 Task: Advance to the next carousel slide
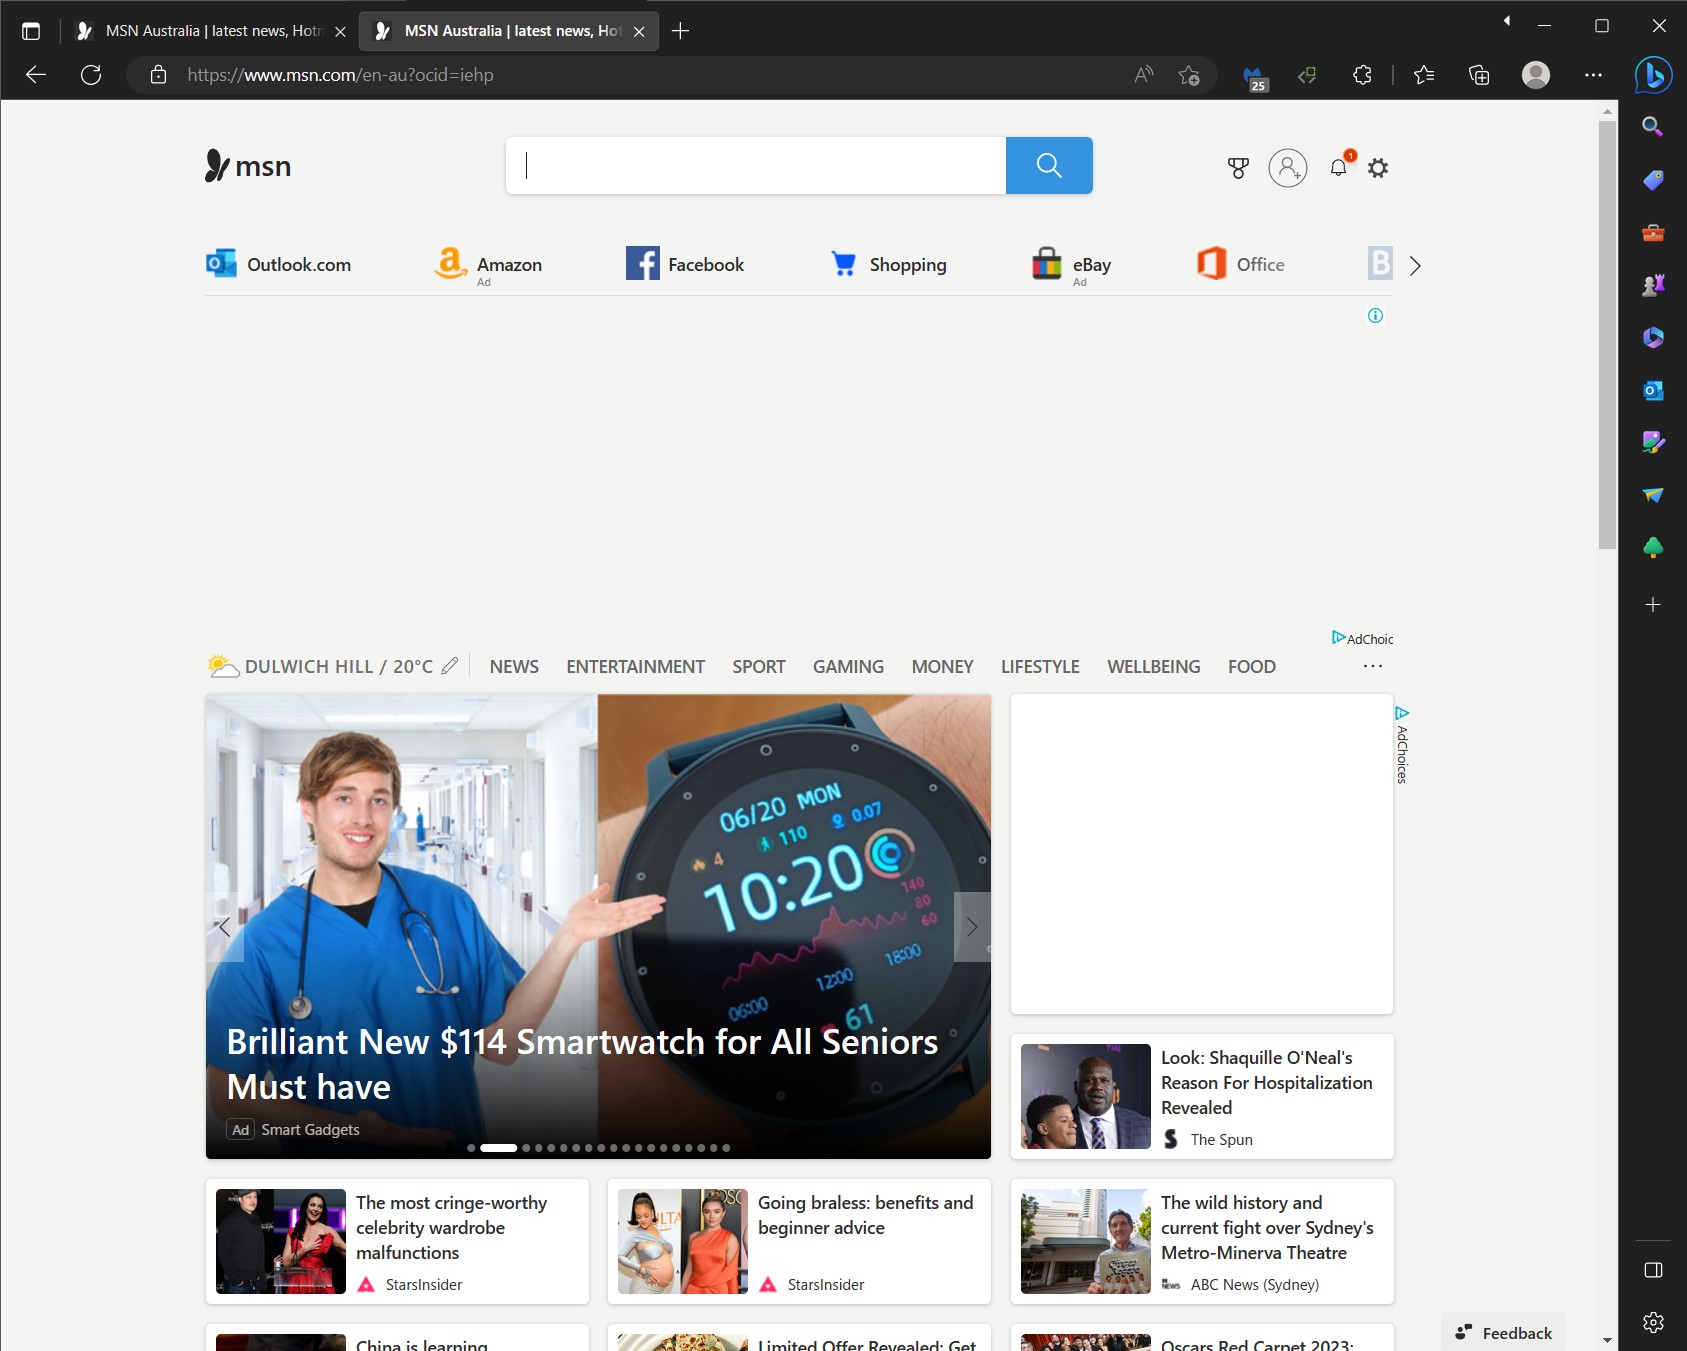point(972,927)
